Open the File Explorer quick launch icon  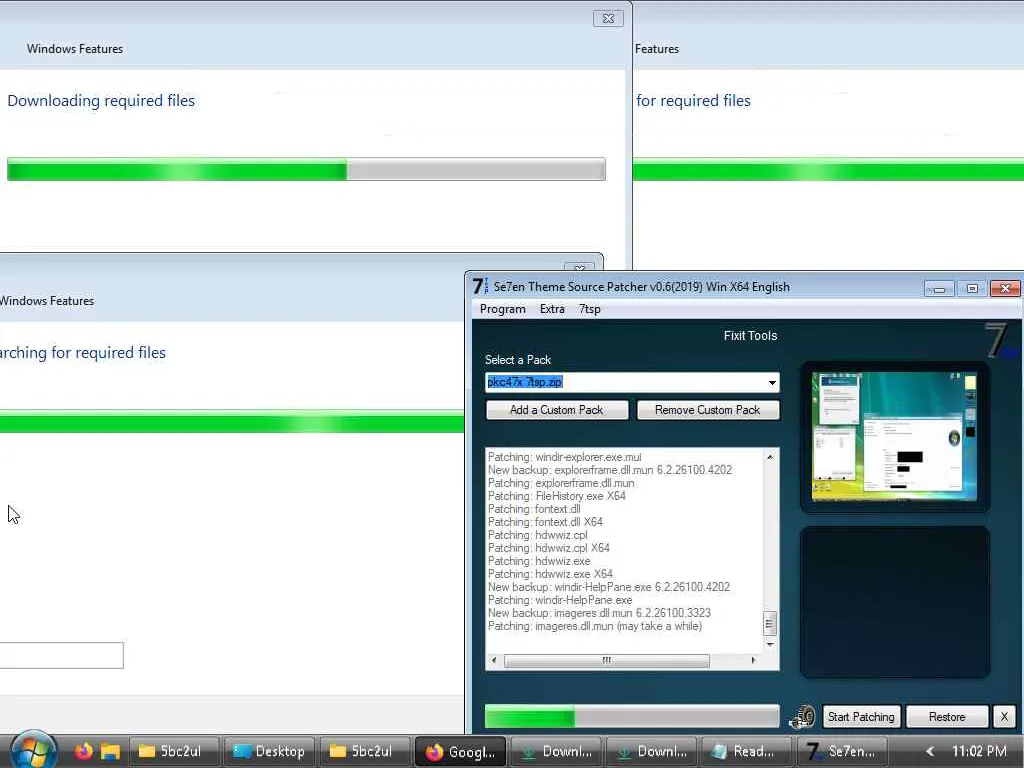pos(110,752)
